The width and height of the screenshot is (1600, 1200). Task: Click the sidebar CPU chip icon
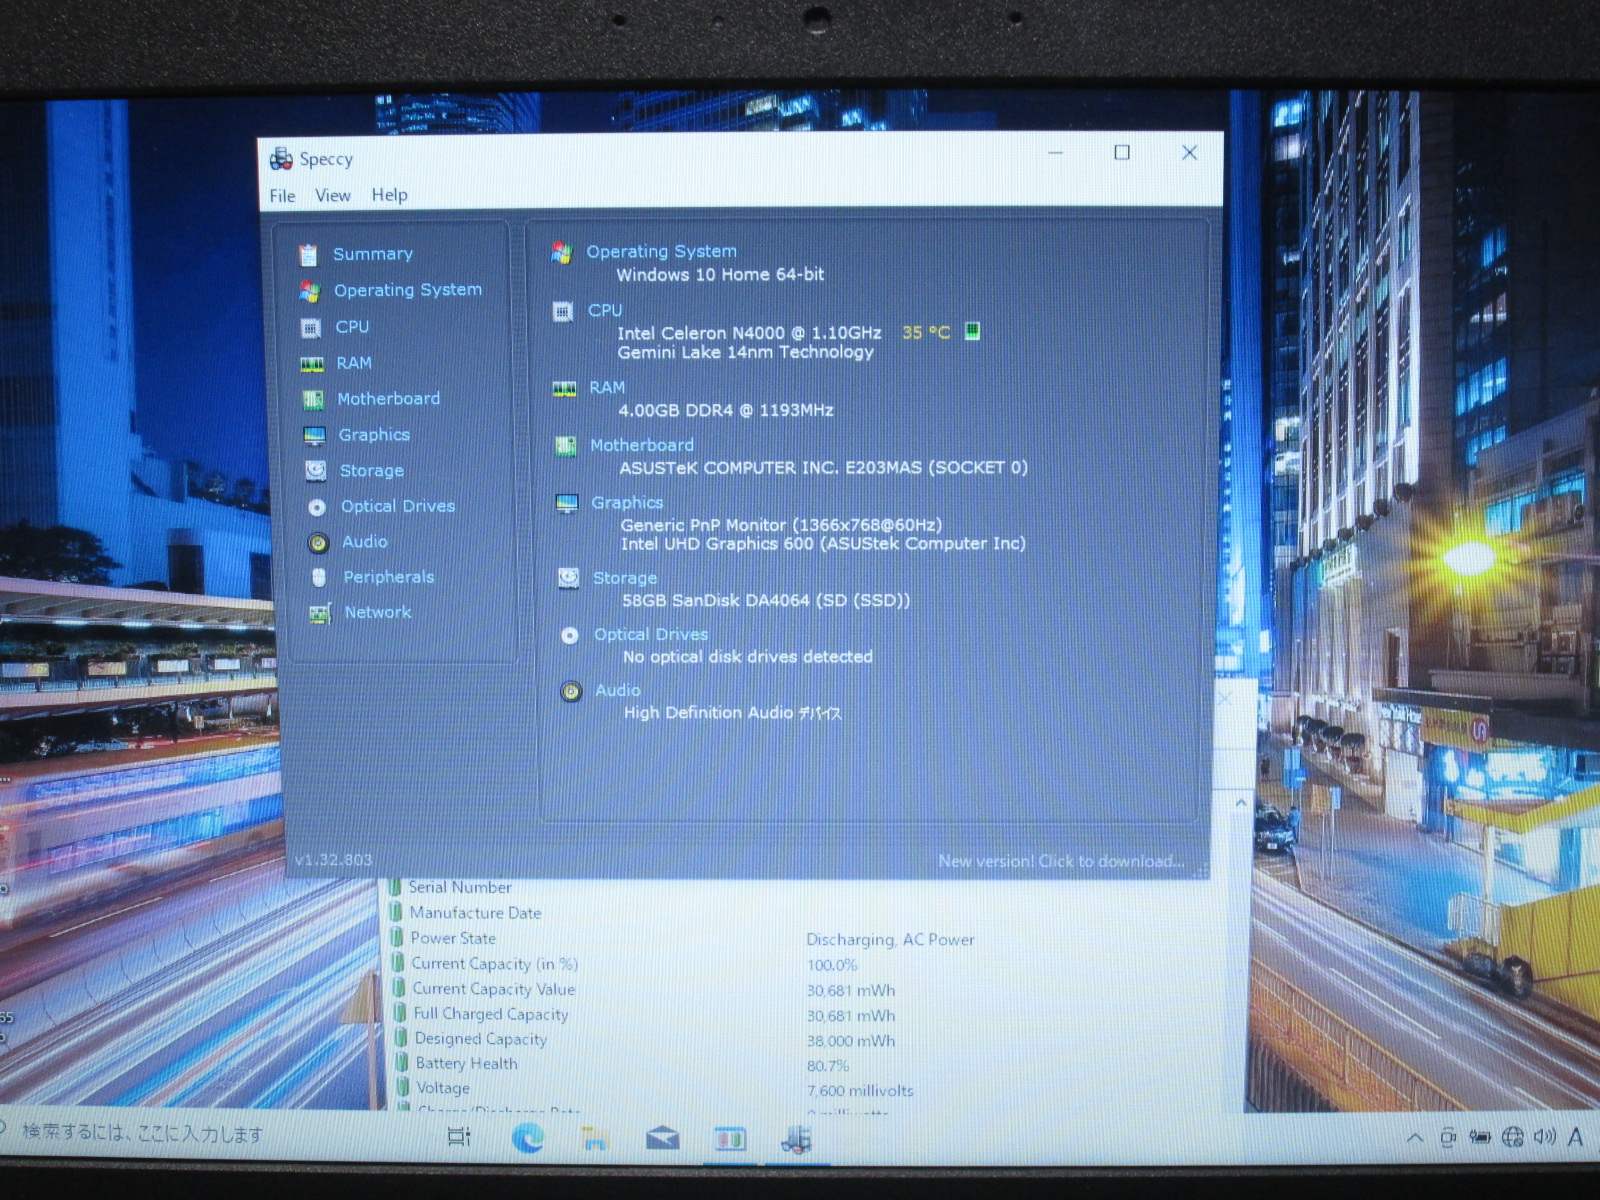(311, 328)
